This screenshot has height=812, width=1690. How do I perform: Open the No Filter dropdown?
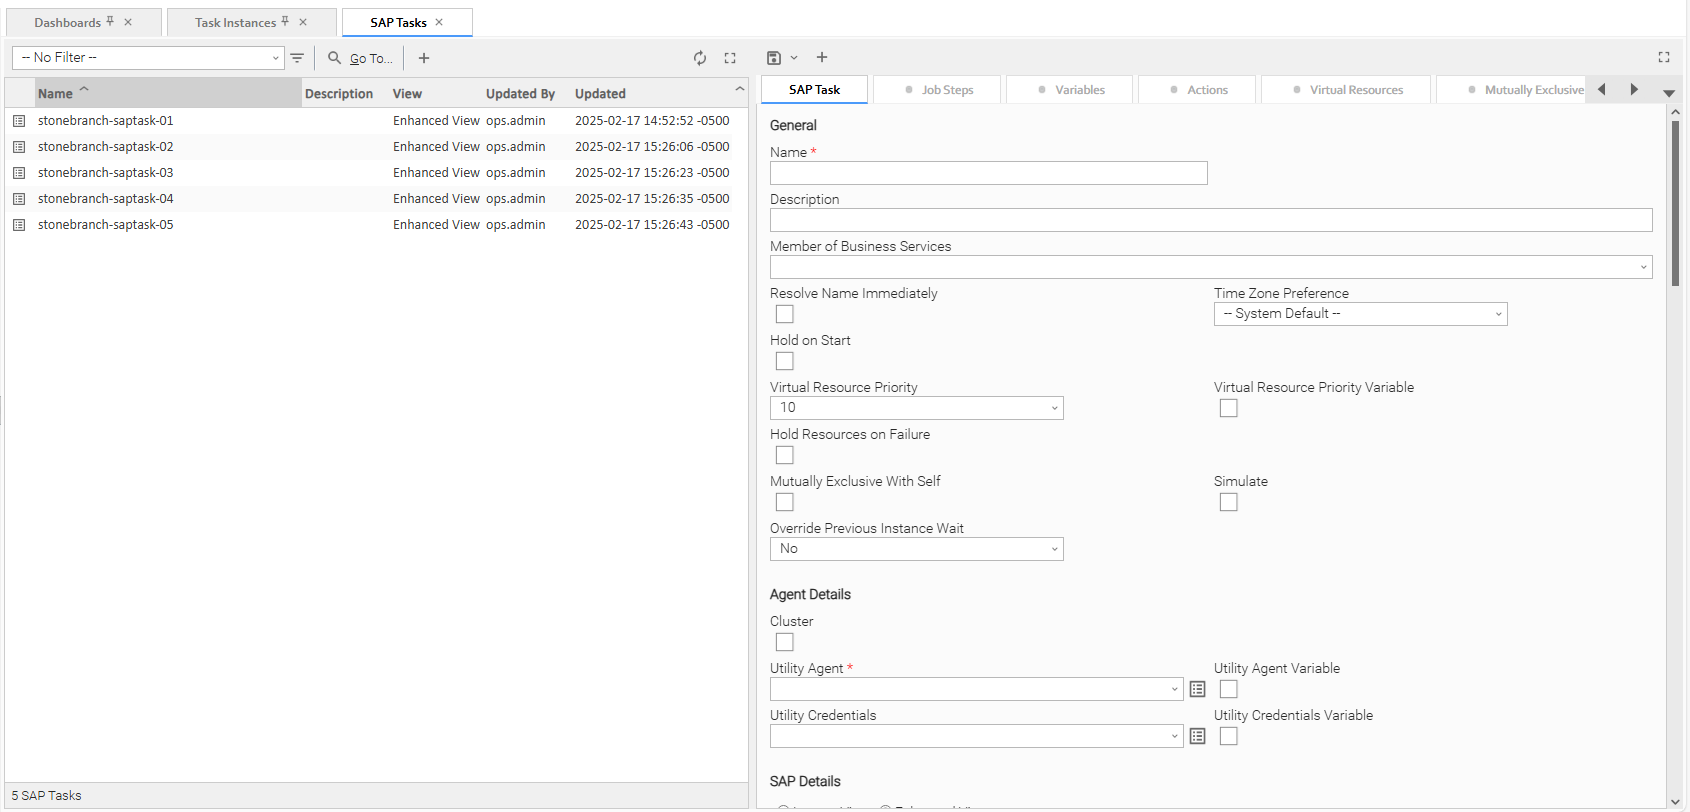pyautogui.click(x=148, y=58)
